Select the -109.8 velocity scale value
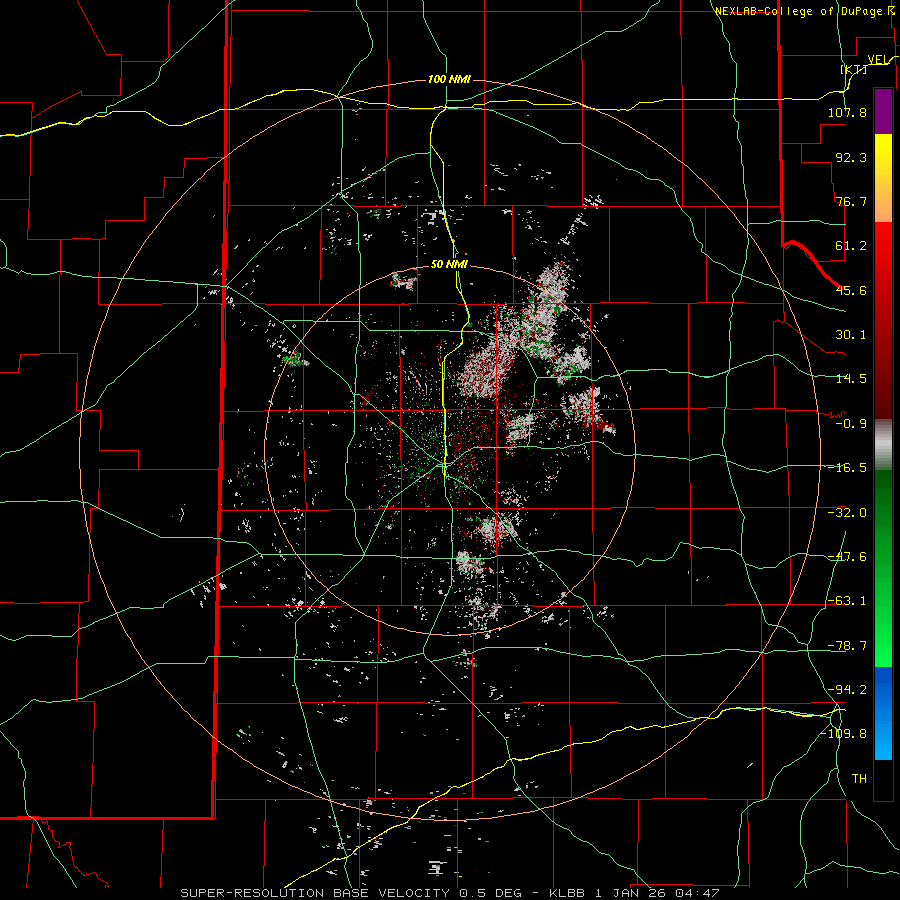Image resolution: width=900 pixels, height=900 pixels. tap(844, 734)
